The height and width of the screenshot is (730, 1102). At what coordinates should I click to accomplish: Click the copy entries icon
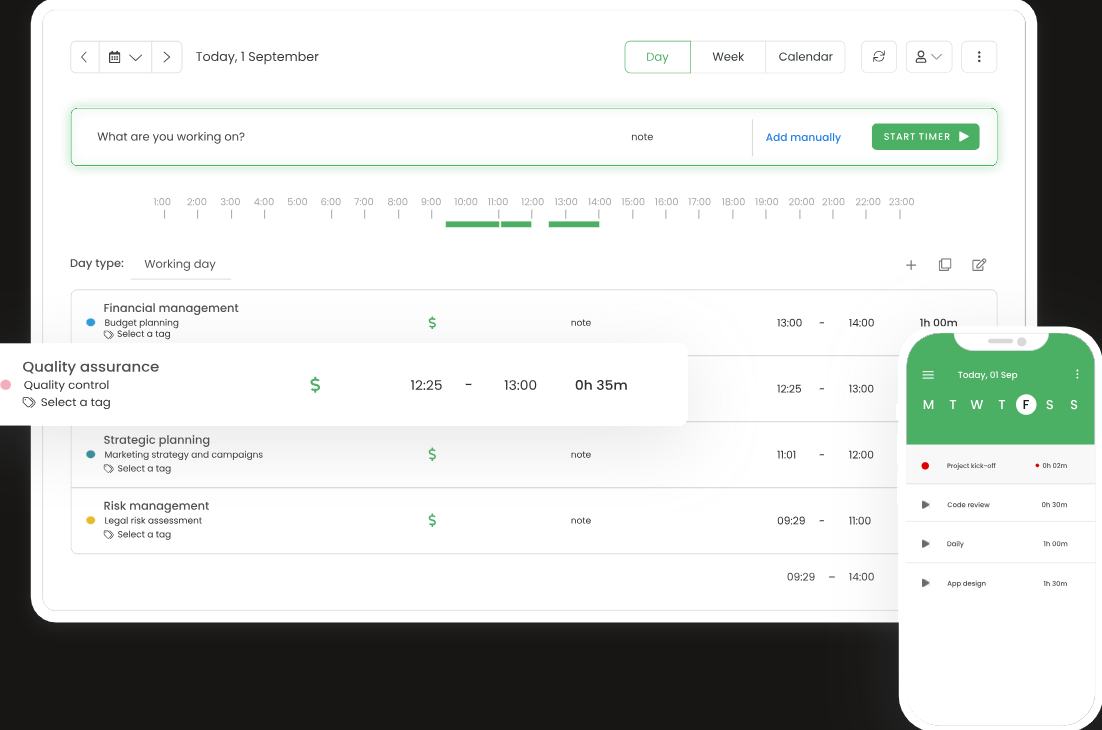(945, 265)
